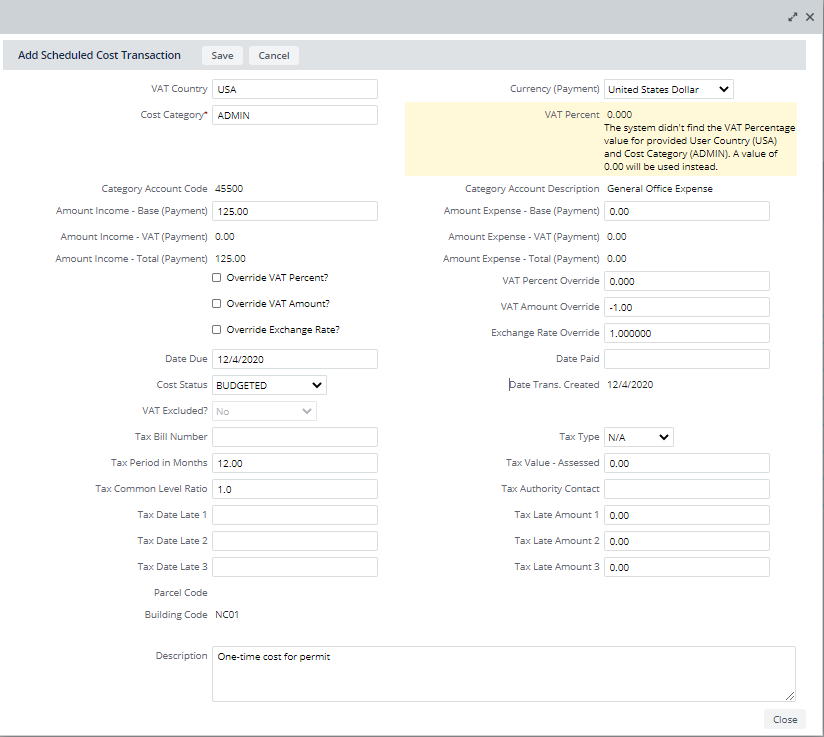
Task: Click the Tax Date Late 1 field
Action: coord(294,514)
